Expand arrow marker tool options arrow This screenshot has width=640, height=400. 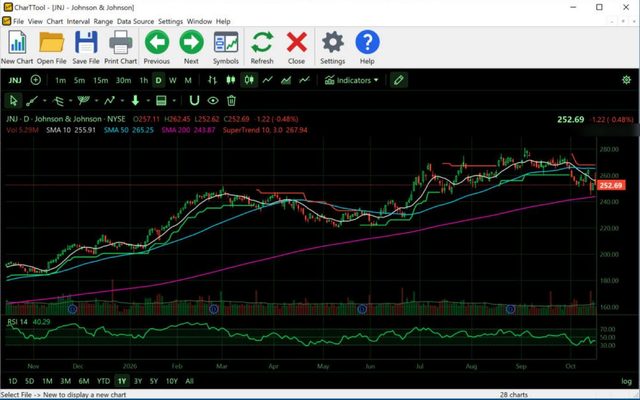tap(148, 101)
